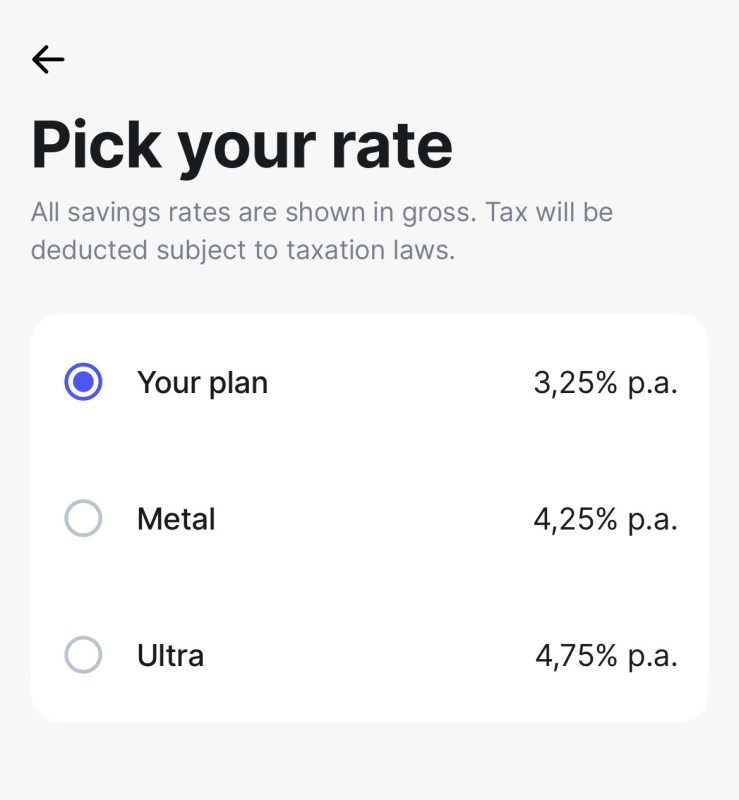This screenshot has width=739, height=800.
Task: Click 'Tax will be' in the subtitle
Action: (x=558, y=213)
